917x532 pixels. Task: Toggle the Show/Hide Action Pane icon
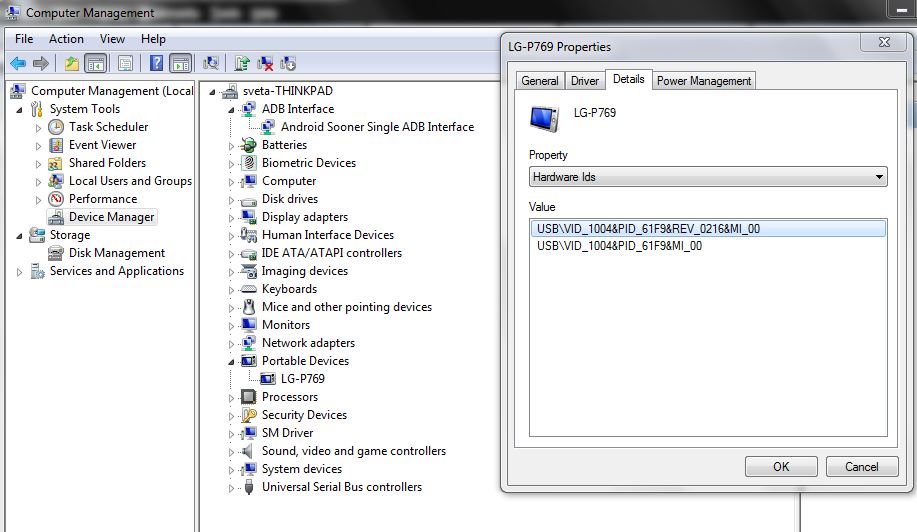click(181, 63)
